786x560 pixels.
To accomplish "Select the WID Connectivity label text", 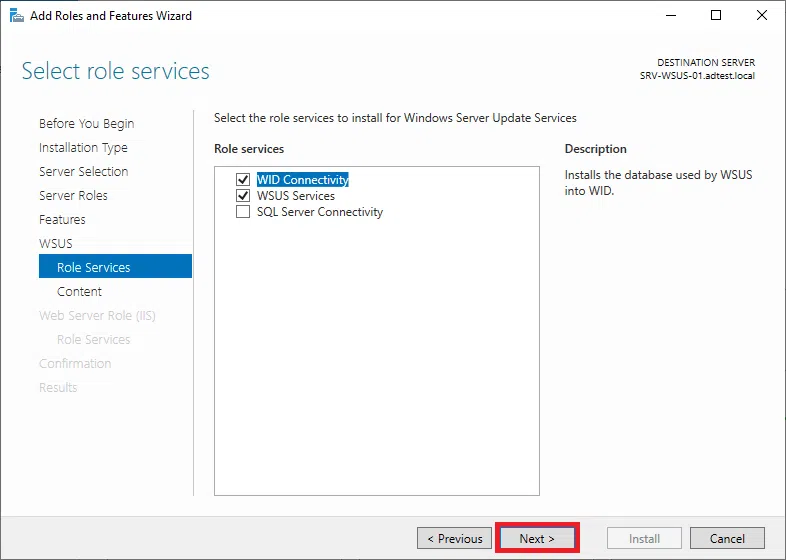I will [302, 180].
